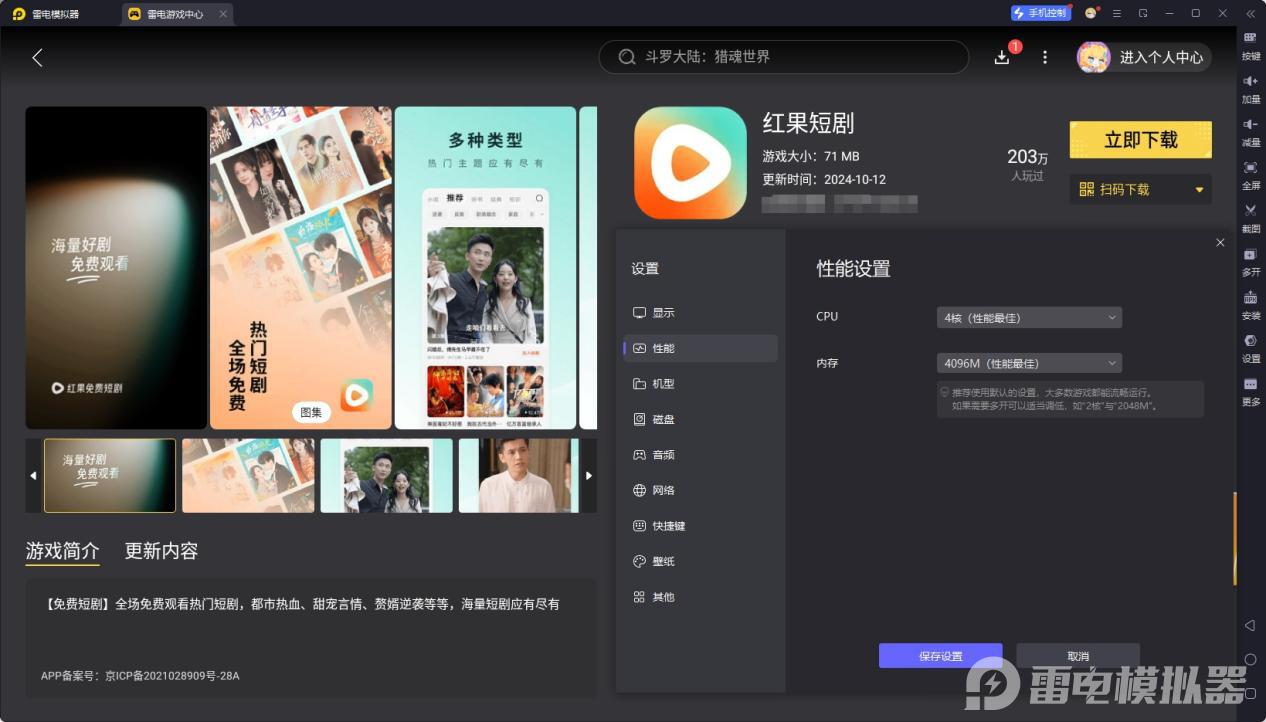This screenshot has height=722, width=1266.
Task: Click the 保存设置 button
Action: [x=940, y=656]
